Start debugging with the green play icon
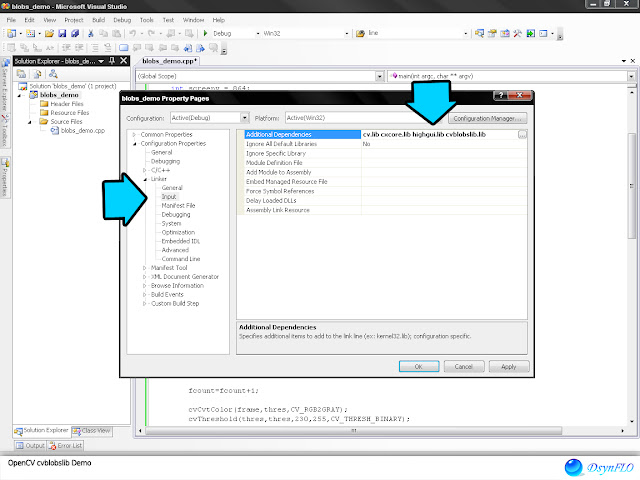The height and width of the screenshot is (480, 640). point(205,33)
